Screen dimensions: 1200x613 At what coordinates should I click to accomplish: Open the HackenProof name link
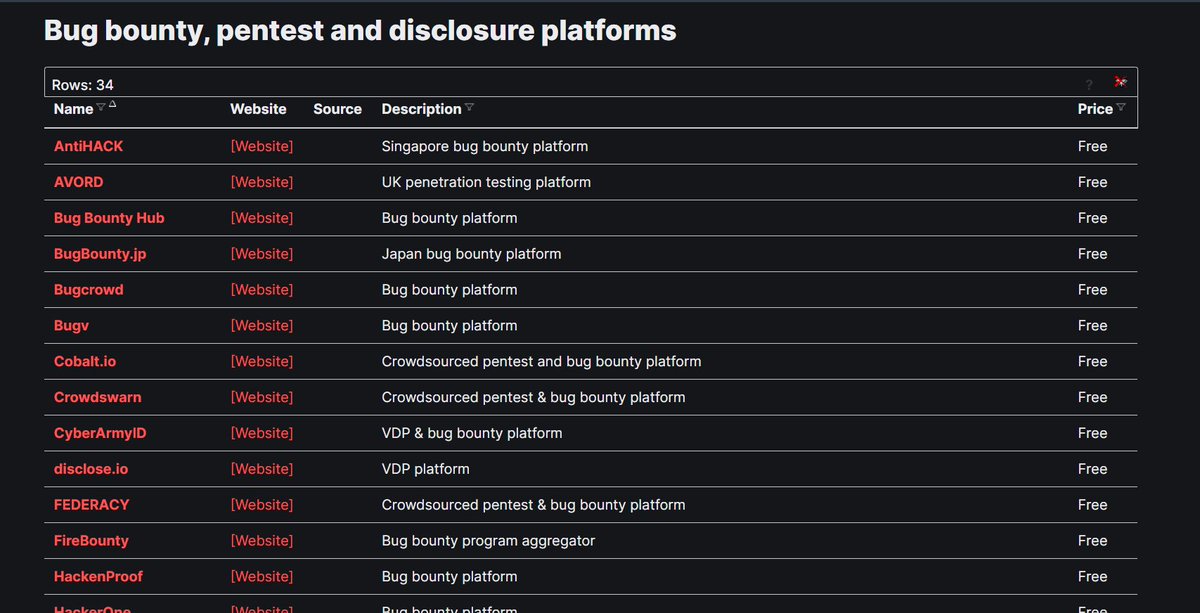pyautogui.click(x=98, y=577)
